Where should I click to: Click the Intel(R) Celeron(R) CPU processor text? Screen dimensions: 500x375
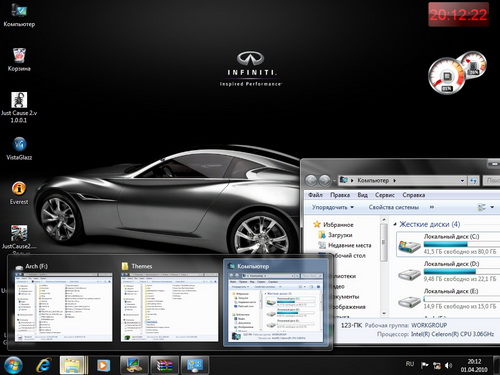452,334
